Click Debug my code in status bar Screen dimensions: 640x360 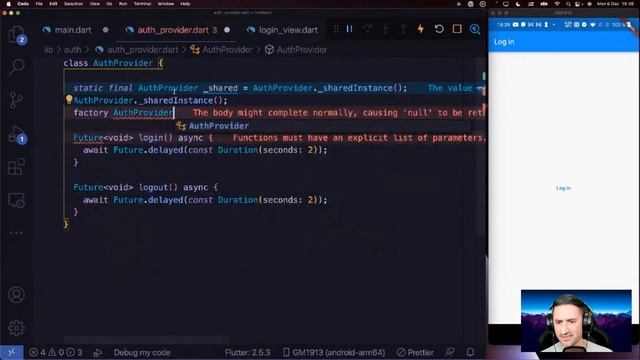(142, 352)
